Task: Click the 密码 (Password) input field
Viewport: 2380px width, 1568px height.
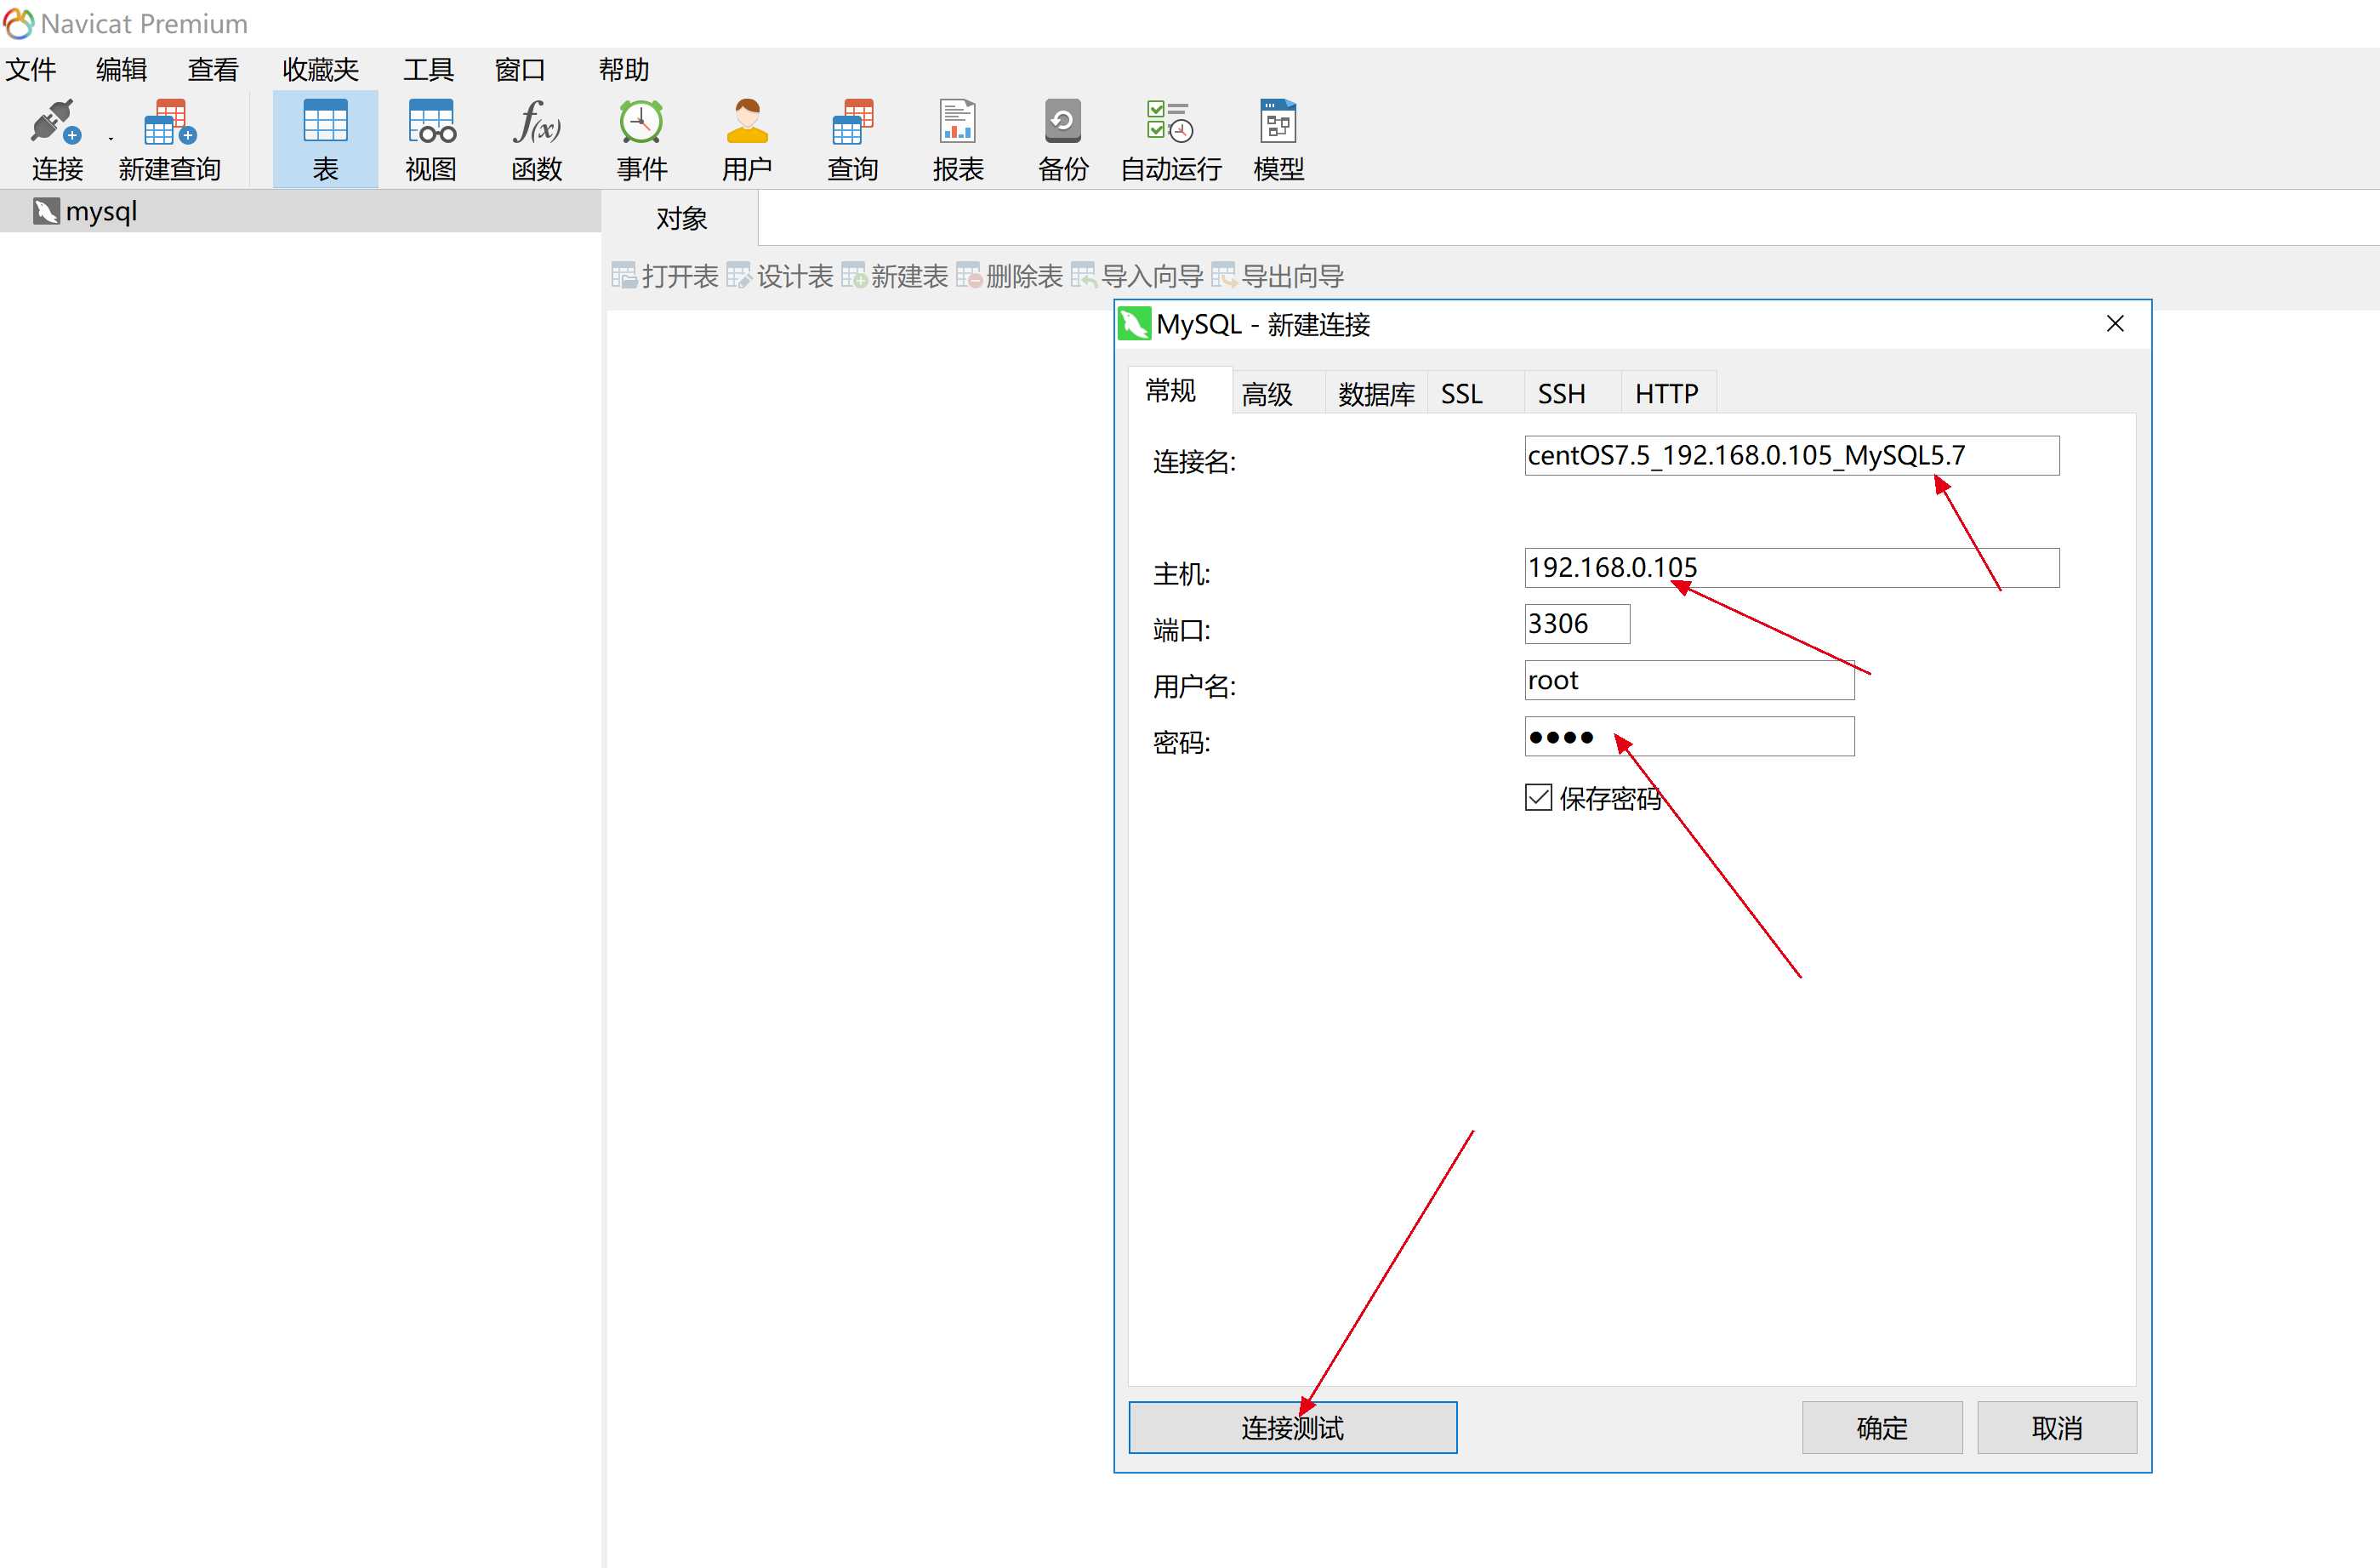Action: 1689,737
